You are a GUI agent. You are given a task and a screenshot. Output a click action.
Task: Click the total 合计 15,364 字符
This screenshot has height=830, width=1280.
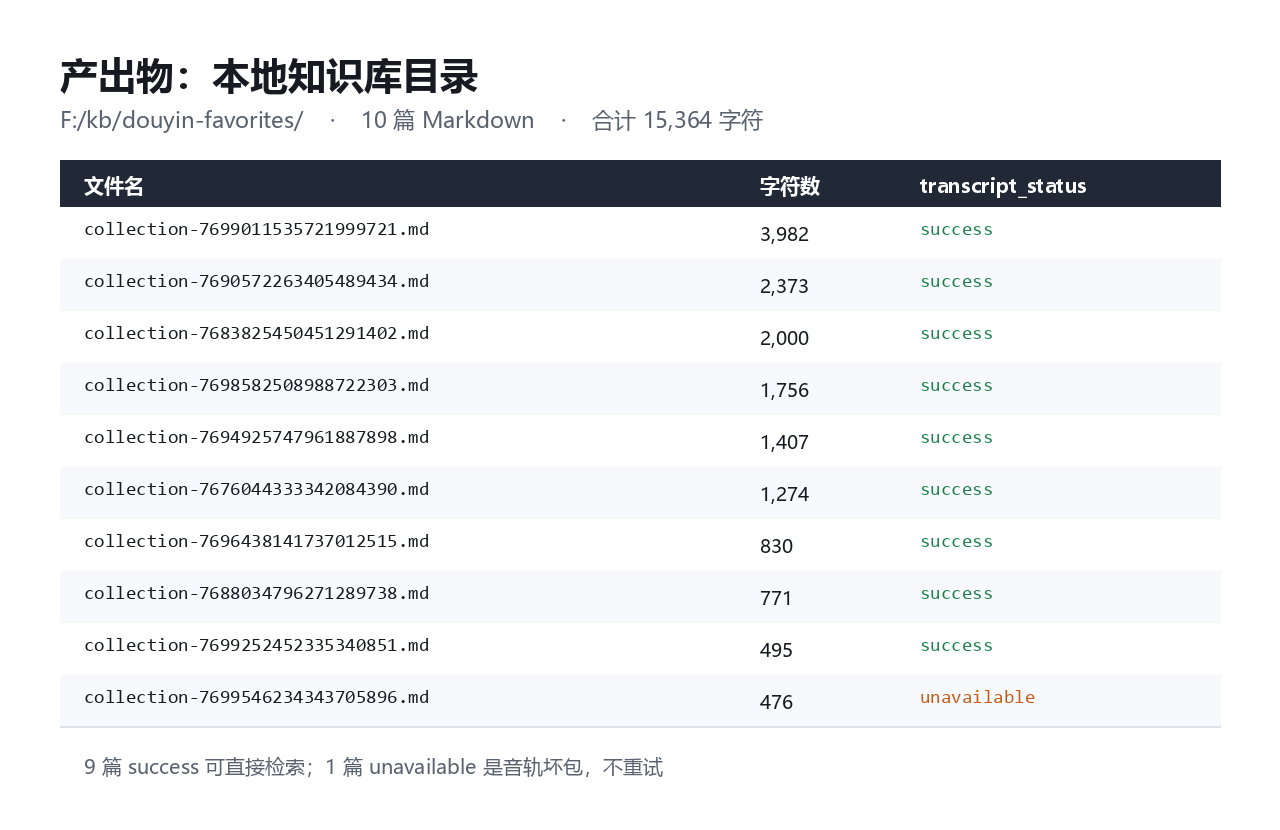pos(677,120)
